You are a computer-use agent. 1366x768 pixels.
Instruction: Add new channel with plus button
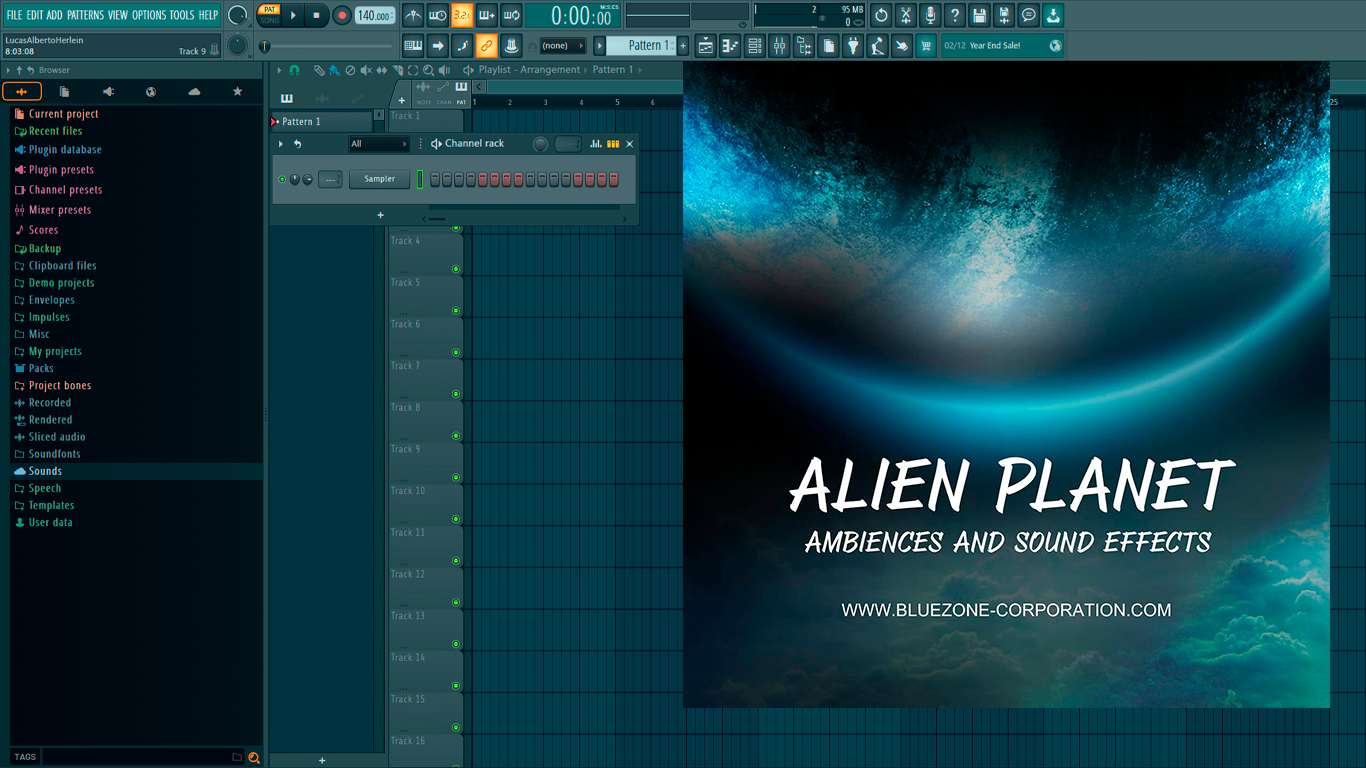[380, 215]
